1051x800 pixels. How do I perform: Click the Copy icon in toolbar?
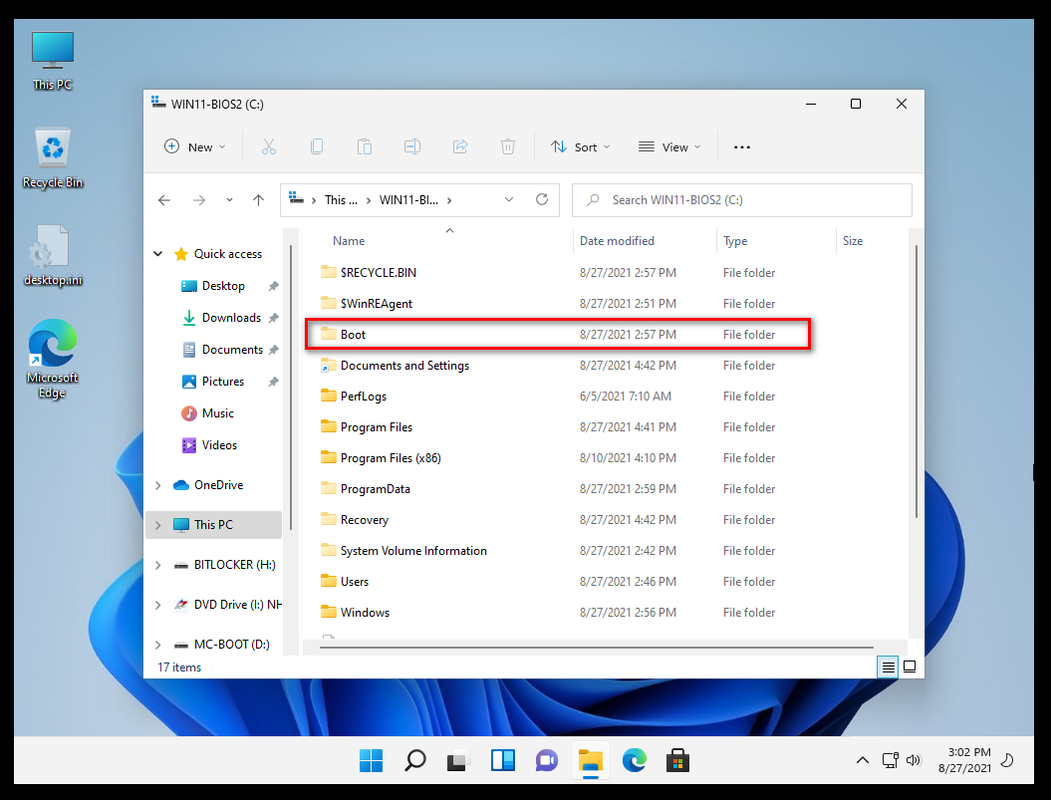316,147
